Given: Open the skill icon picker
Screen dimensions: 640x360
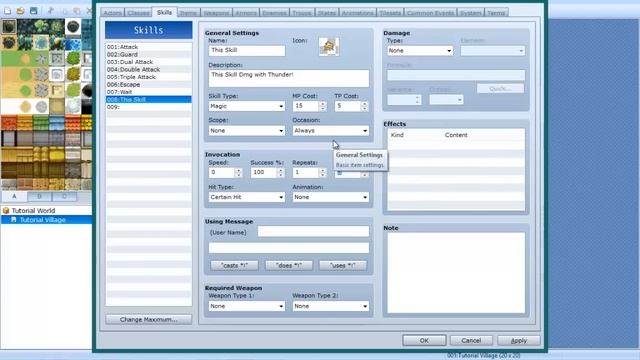Looking at the screenshot, I should (329, 47).
